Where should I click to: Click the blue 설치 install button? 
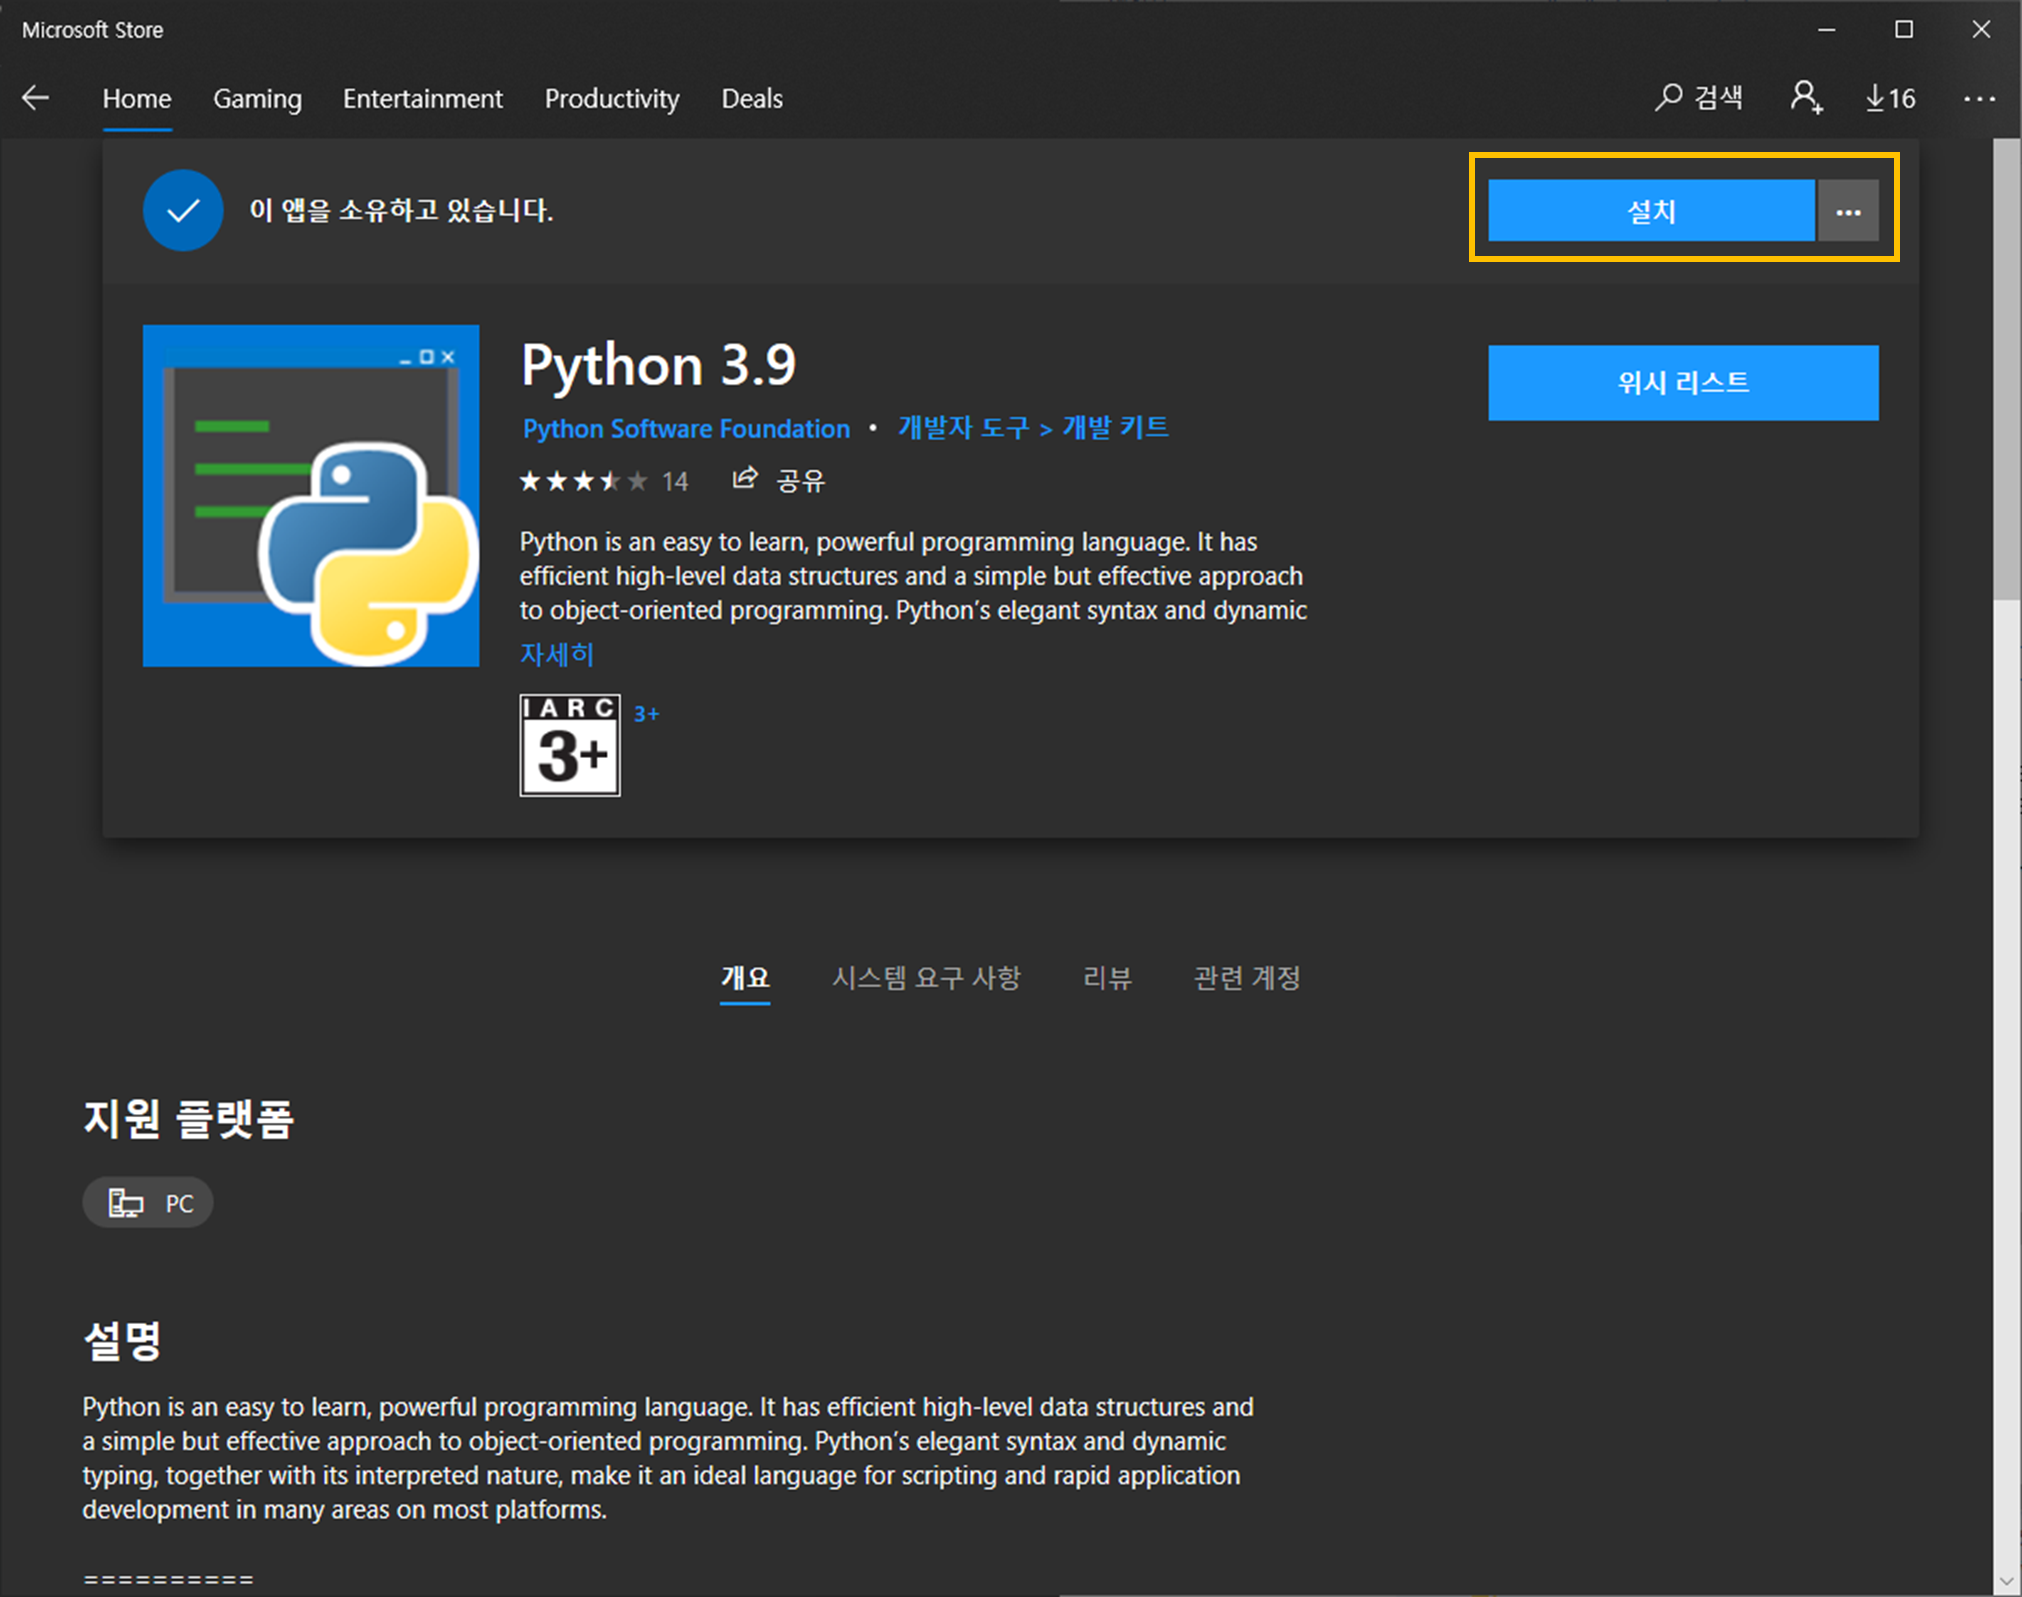pos(1651,211)
